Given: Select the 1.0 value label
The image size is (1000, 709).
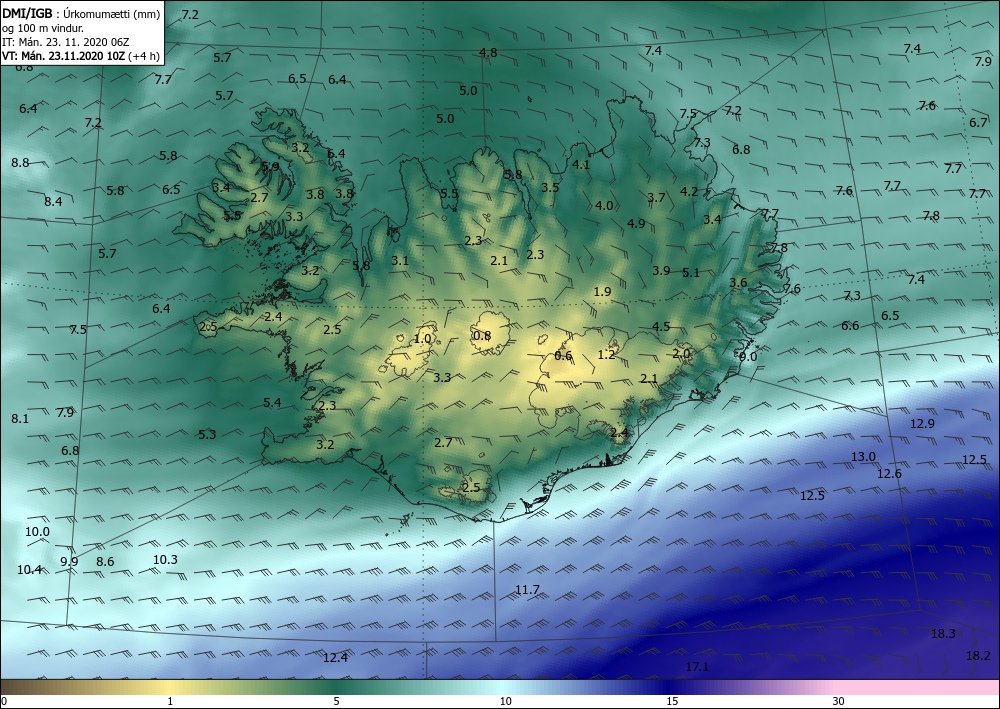Looking at the screenshot, I should [422, 339].
